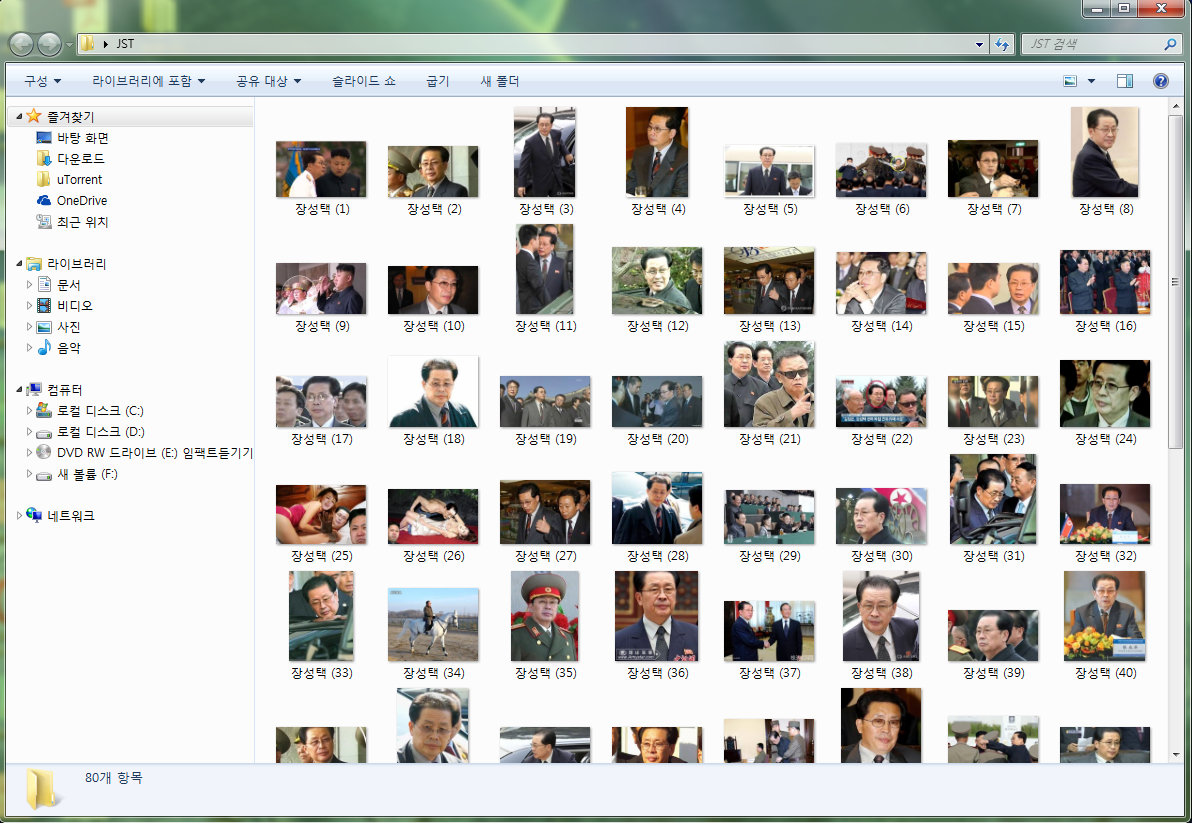Expand the 공유 대상 dropdown menu
Image resolution: width=1192 pixels, height=823 pixels.
(x=268, y=81)
